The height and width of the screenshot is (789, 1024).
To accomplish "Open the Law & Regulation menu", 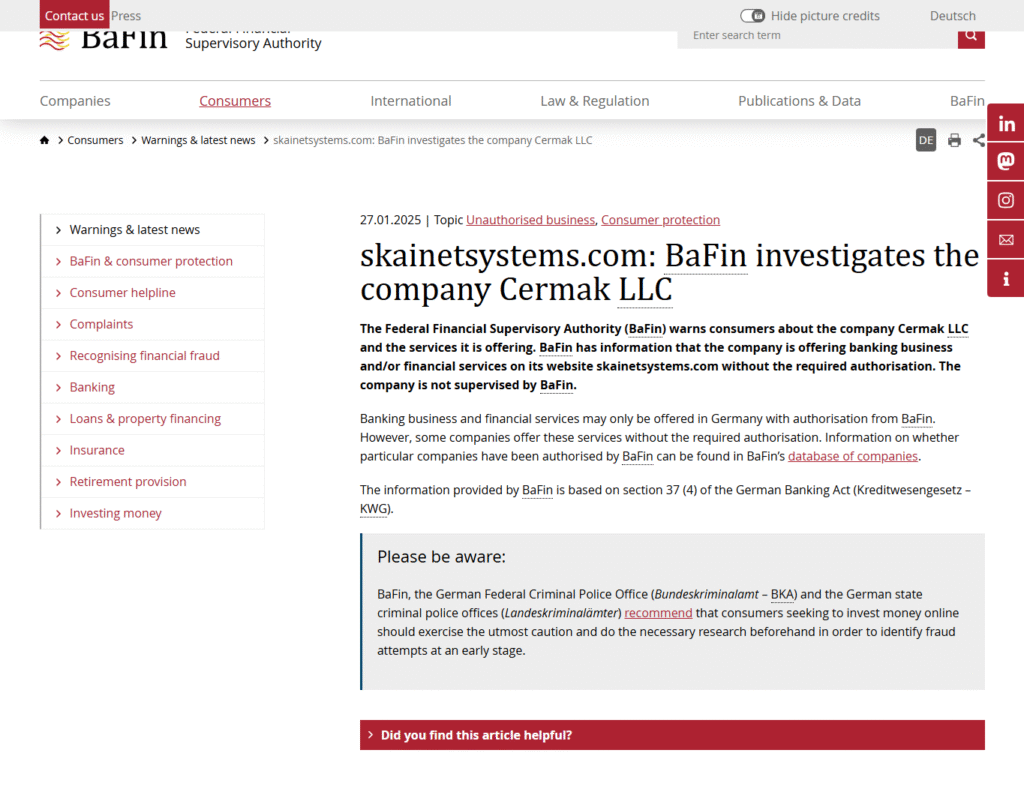I will coord(594,101).
